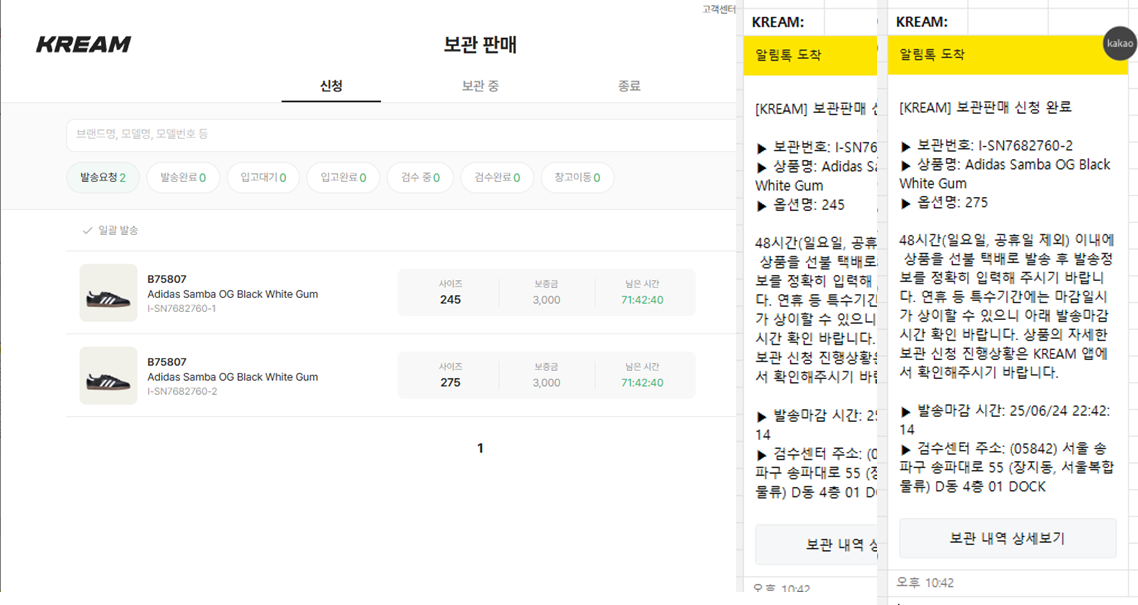Viewport: 1138px width, 605px height.
Task: Click product name in the I-SN7682760-1 row
Action: pyautogui.click(x=232, y=295)
